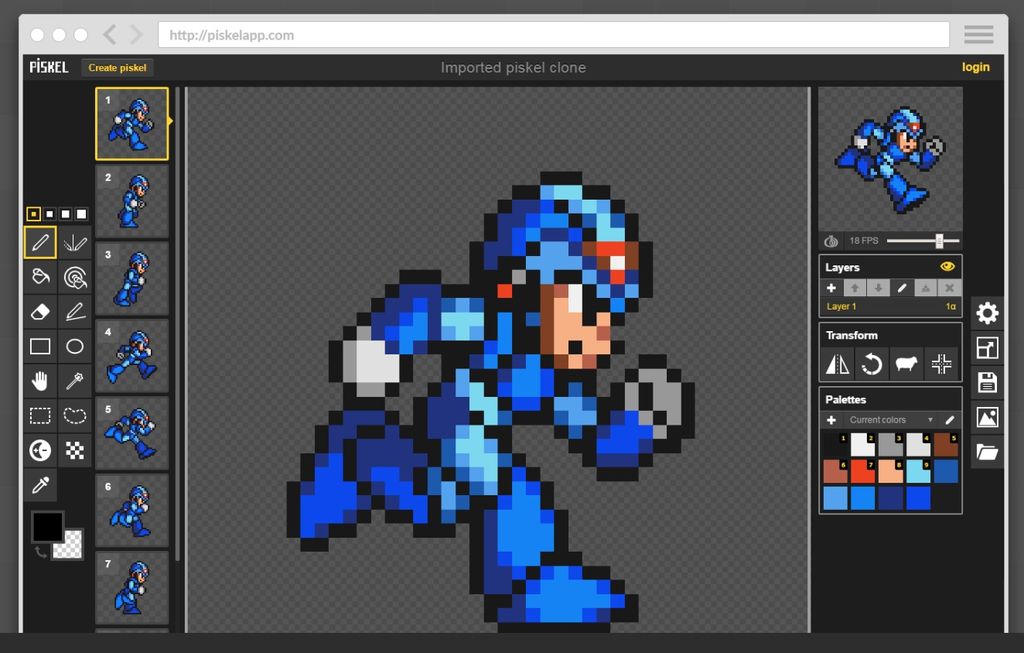Screen dimensions: 1024x653
Task: Expand the application settings gear panel
Action: (989, 314)
